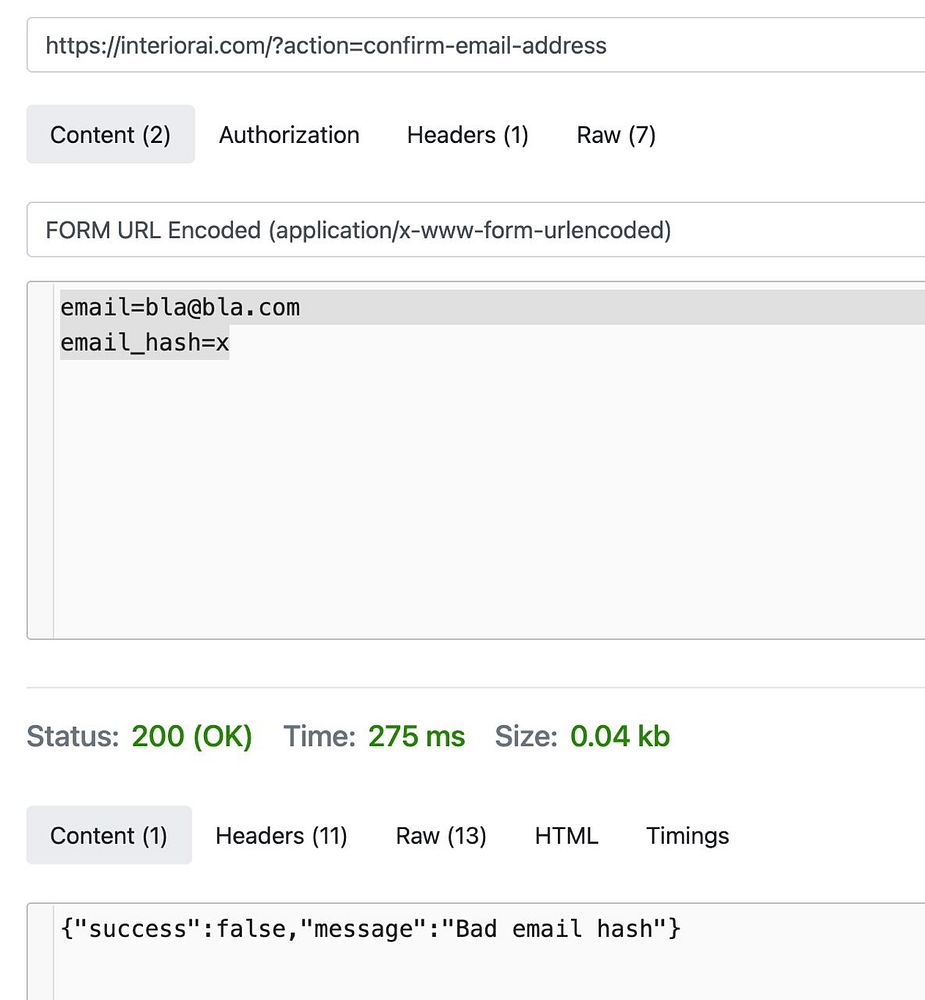Open the HTML response tab

tap(566, 836)
